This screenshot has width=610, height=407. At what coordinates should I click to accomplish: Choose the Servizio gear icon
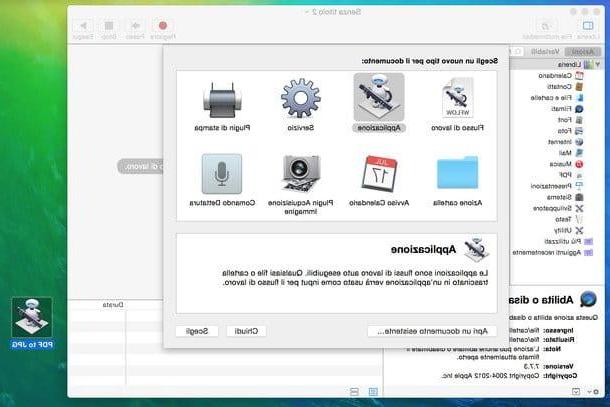[301, 98]
